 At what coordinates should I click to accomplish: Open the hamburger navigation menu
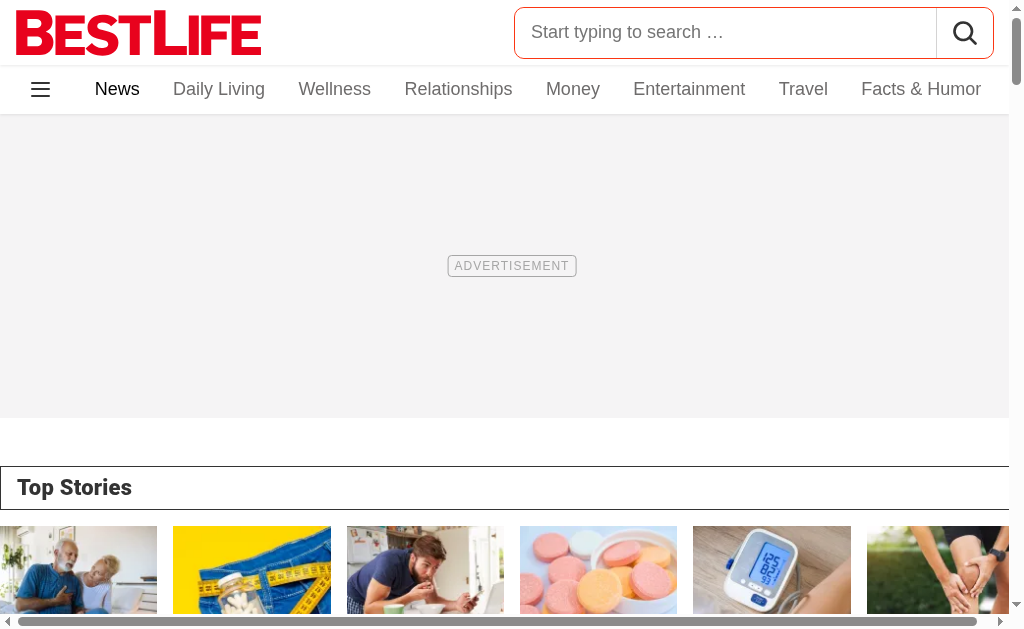[40, 89]
